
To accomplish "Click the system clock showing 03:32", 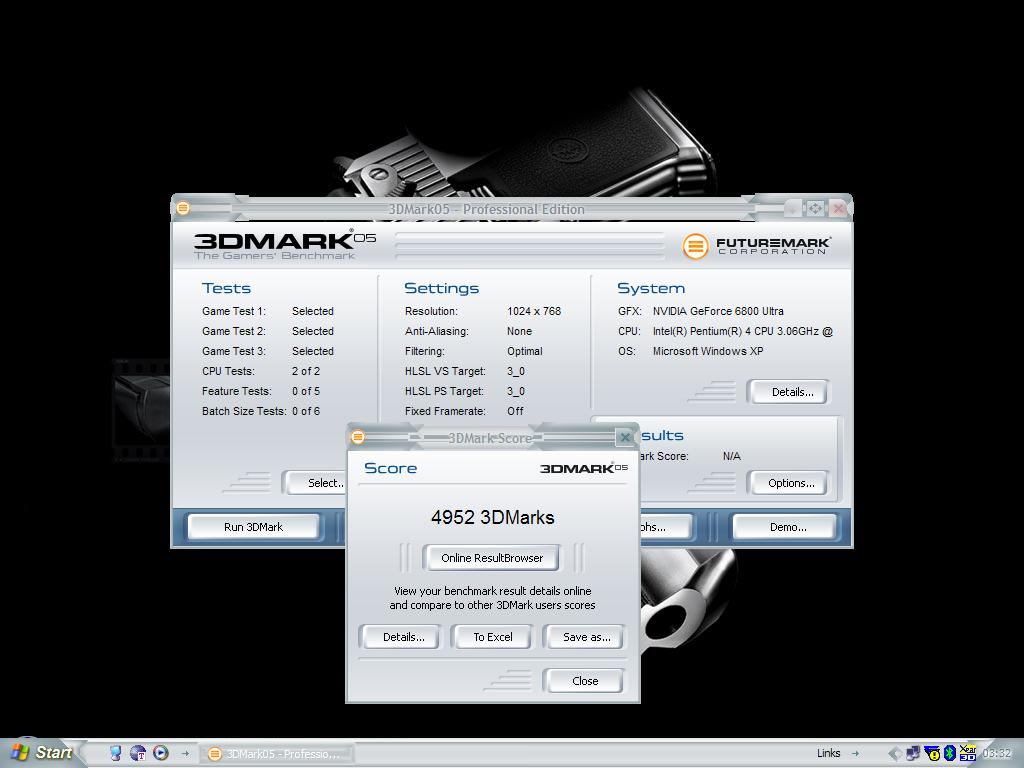I will [x=997, y=754].
